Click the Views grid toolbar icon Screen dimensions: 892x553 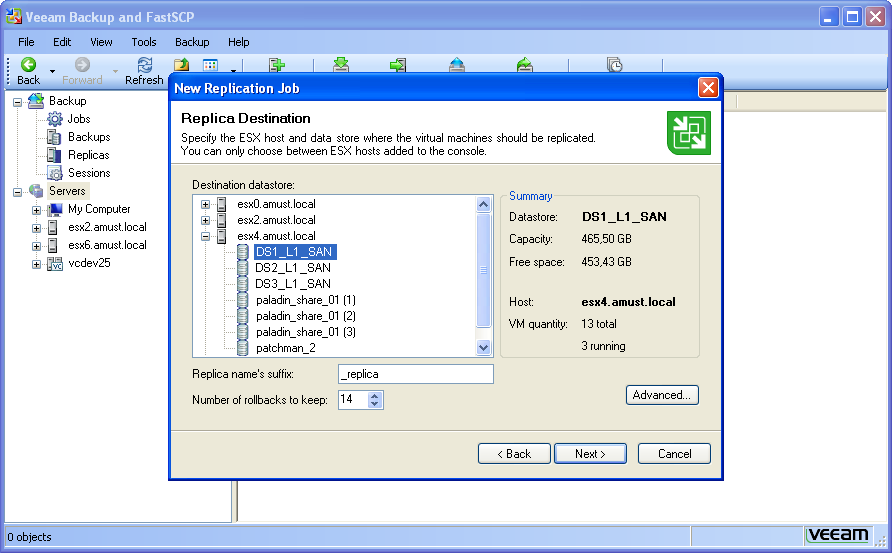point(210,65)
